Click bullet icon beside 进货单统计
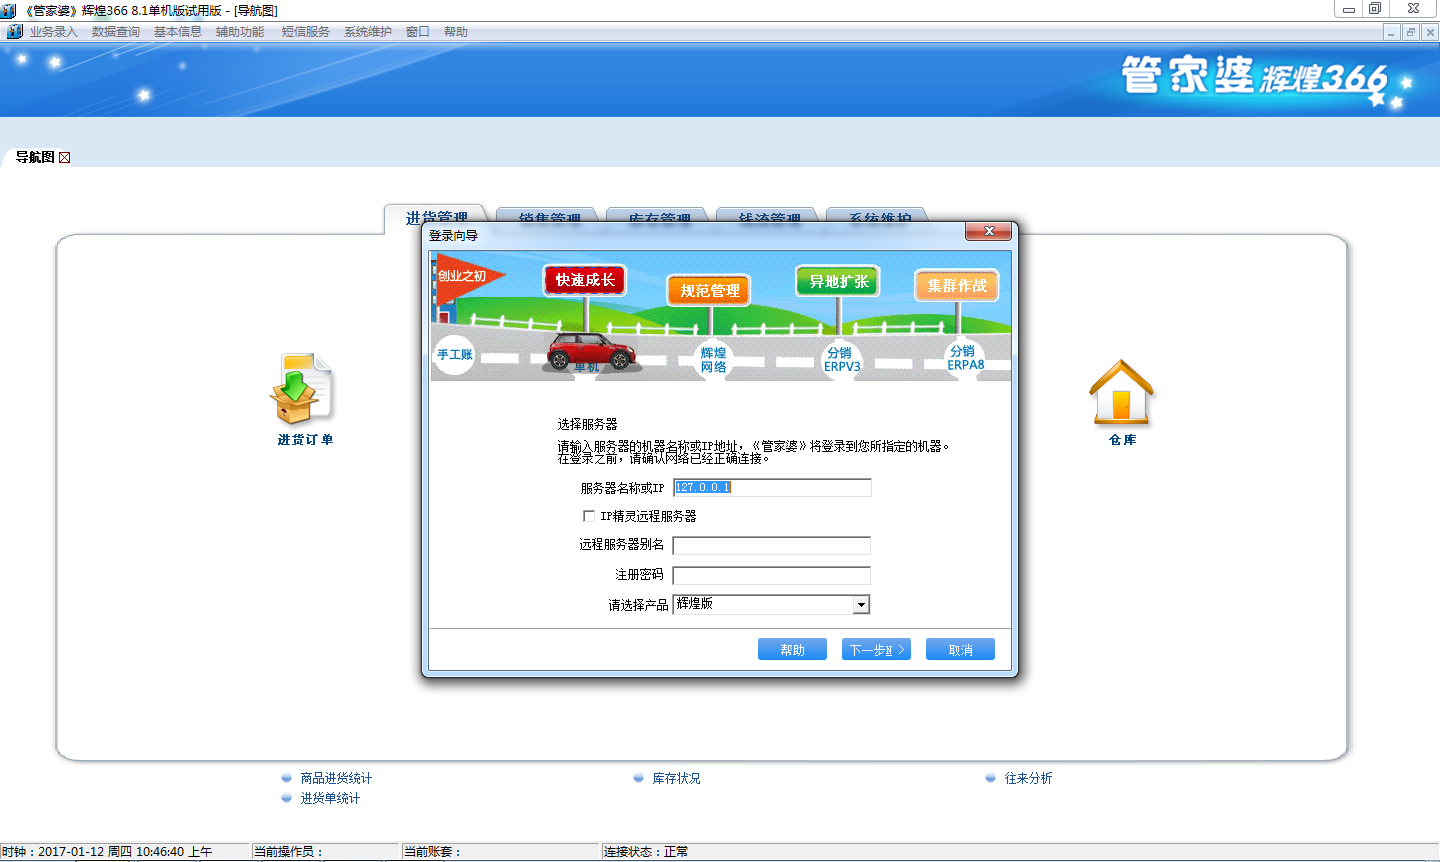 point(287,798)
